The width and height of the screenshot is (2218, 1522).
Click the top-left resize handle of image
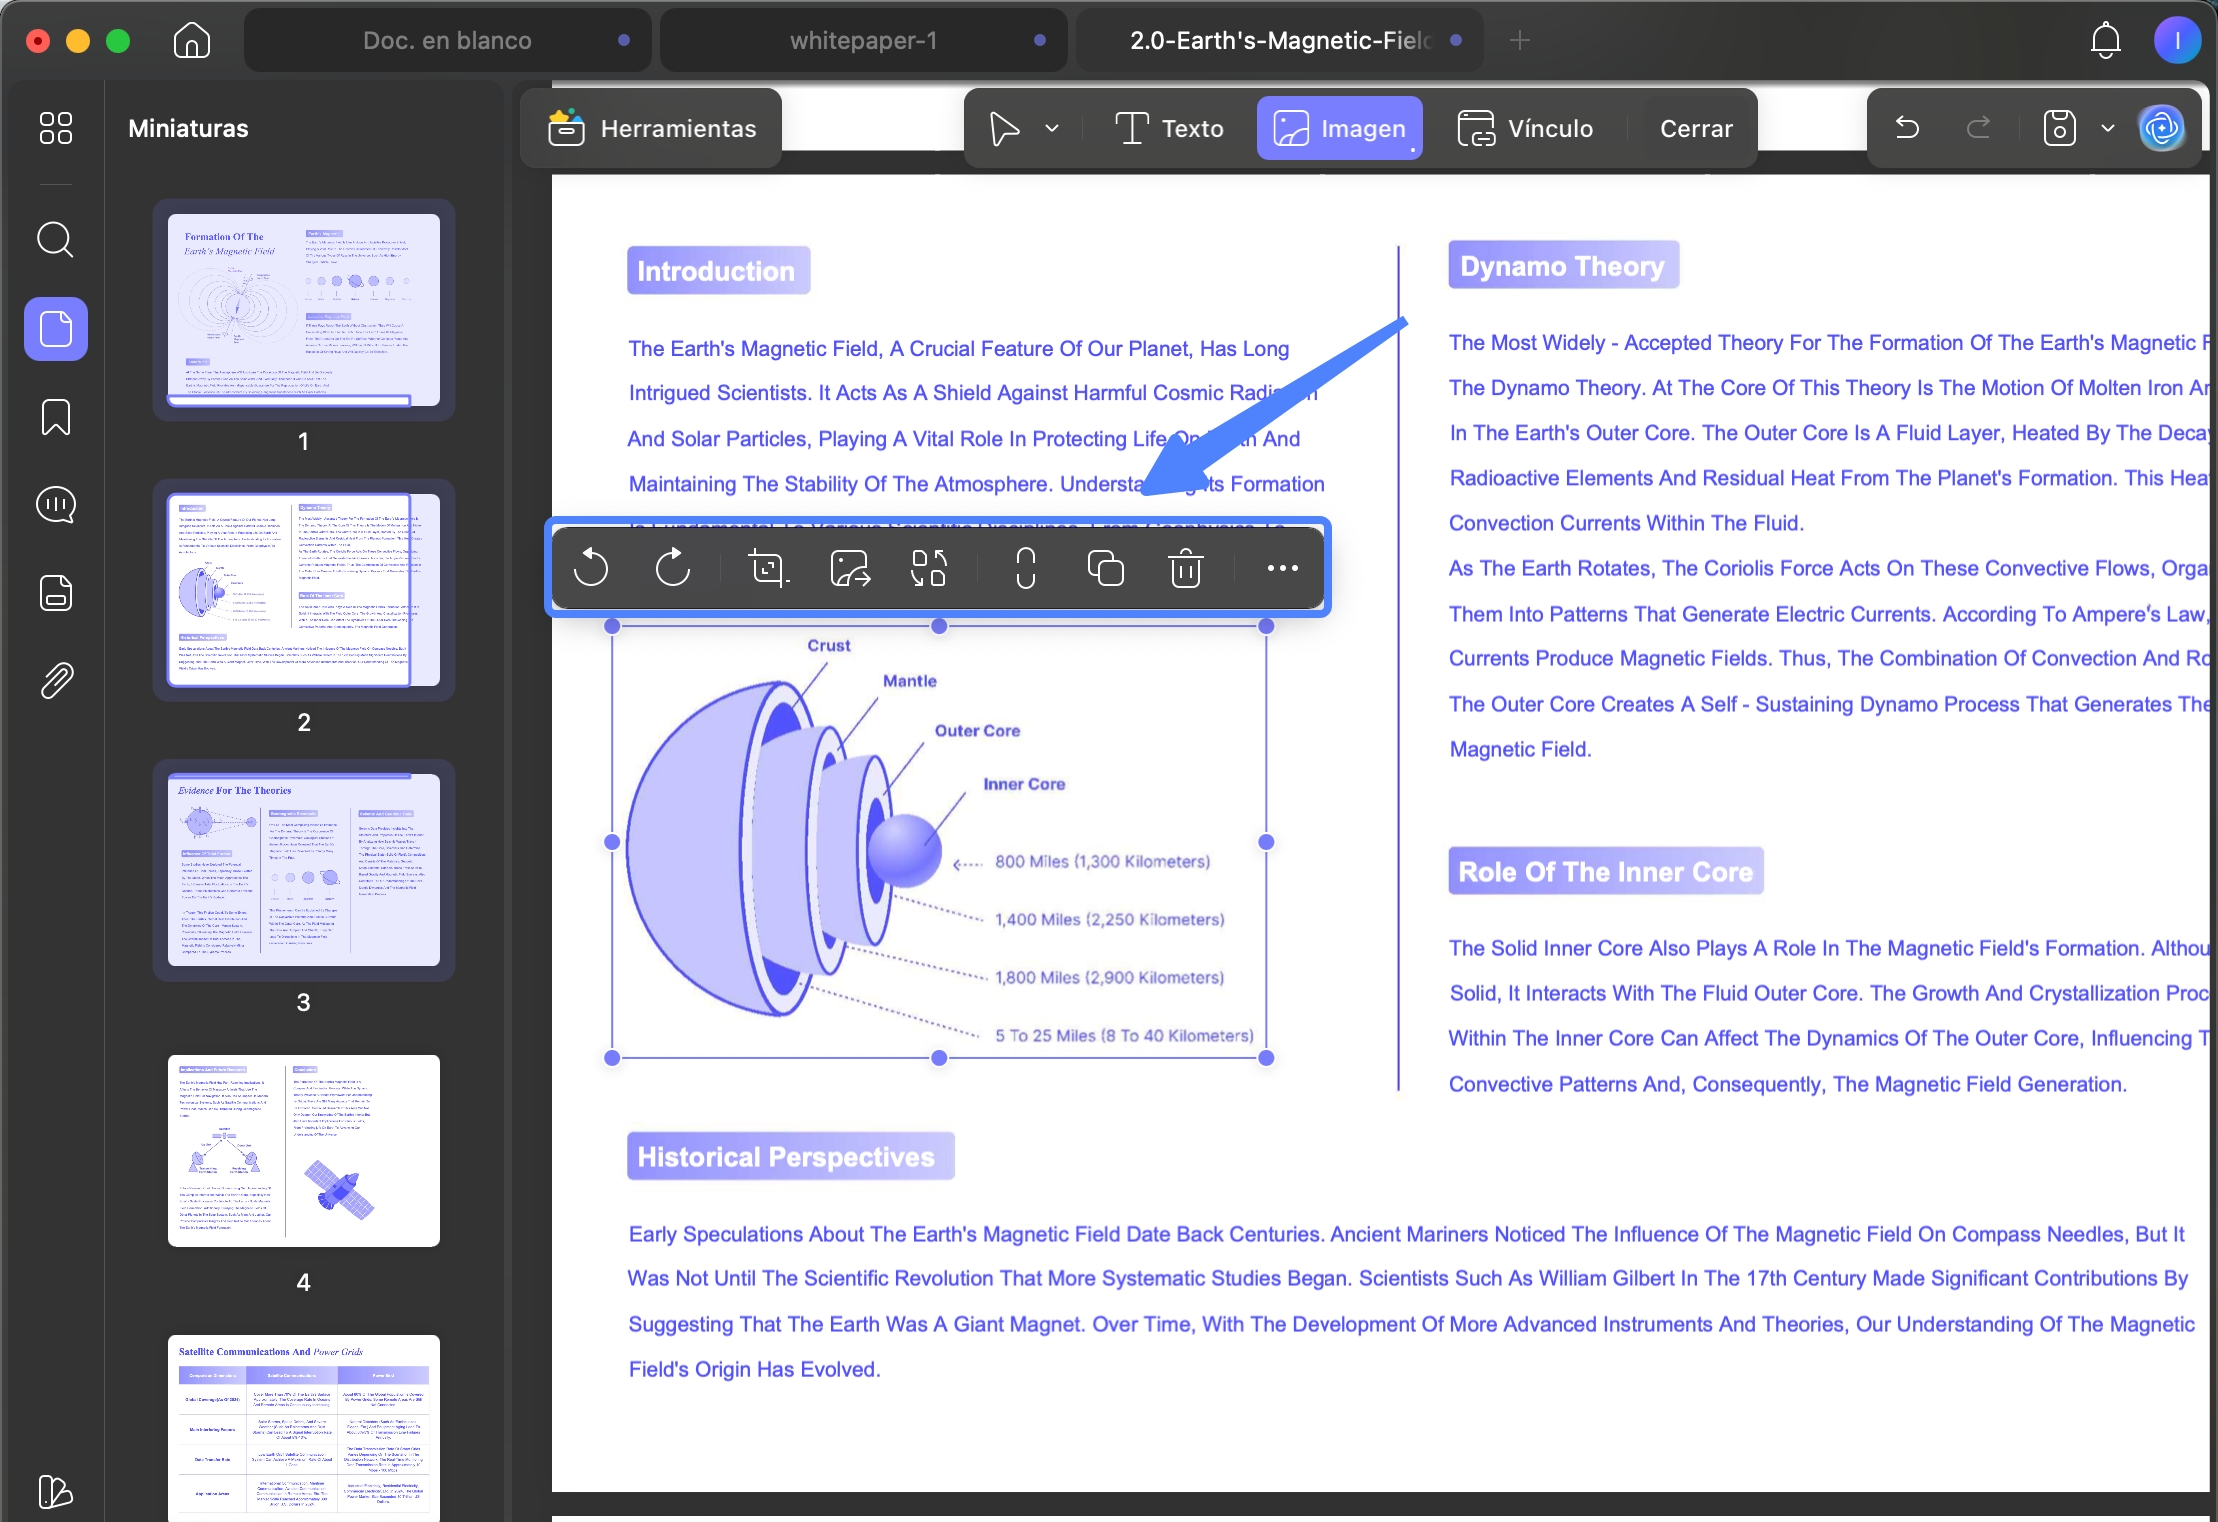click(613, 626)
